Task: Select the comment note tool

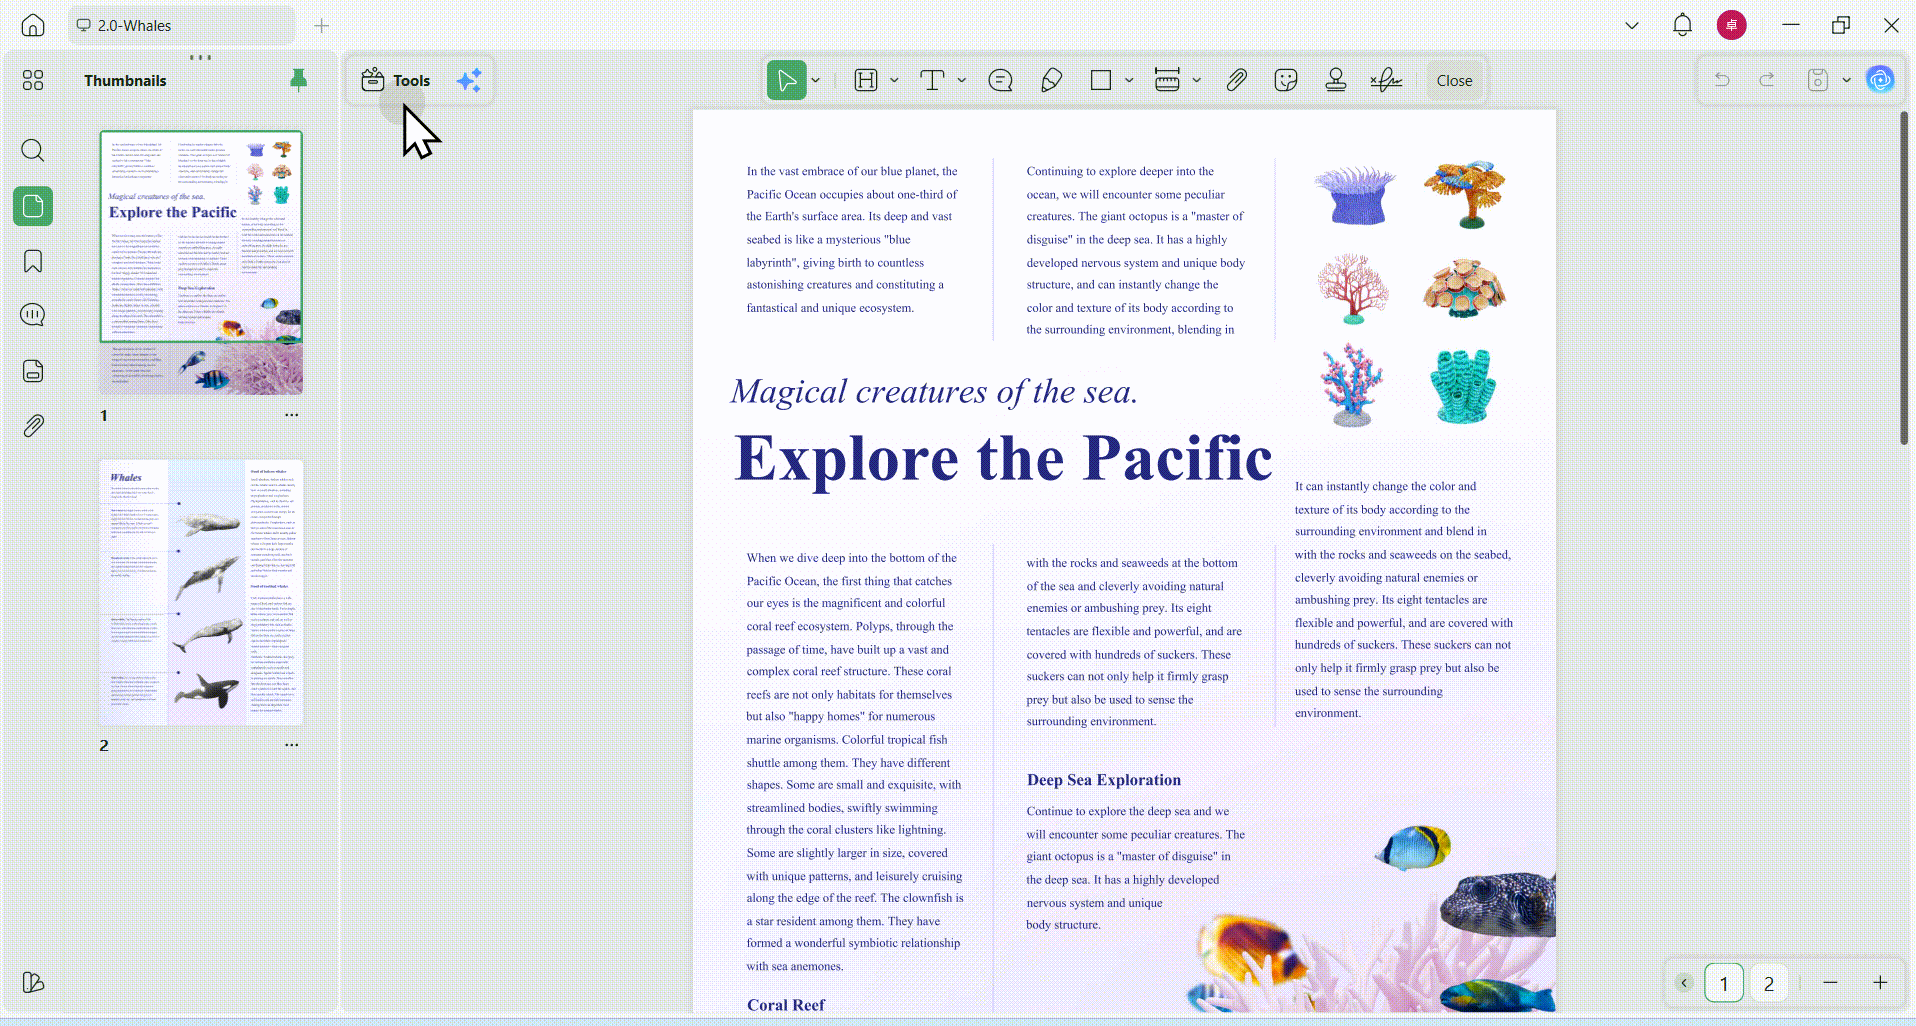Action: (1000, 80)
